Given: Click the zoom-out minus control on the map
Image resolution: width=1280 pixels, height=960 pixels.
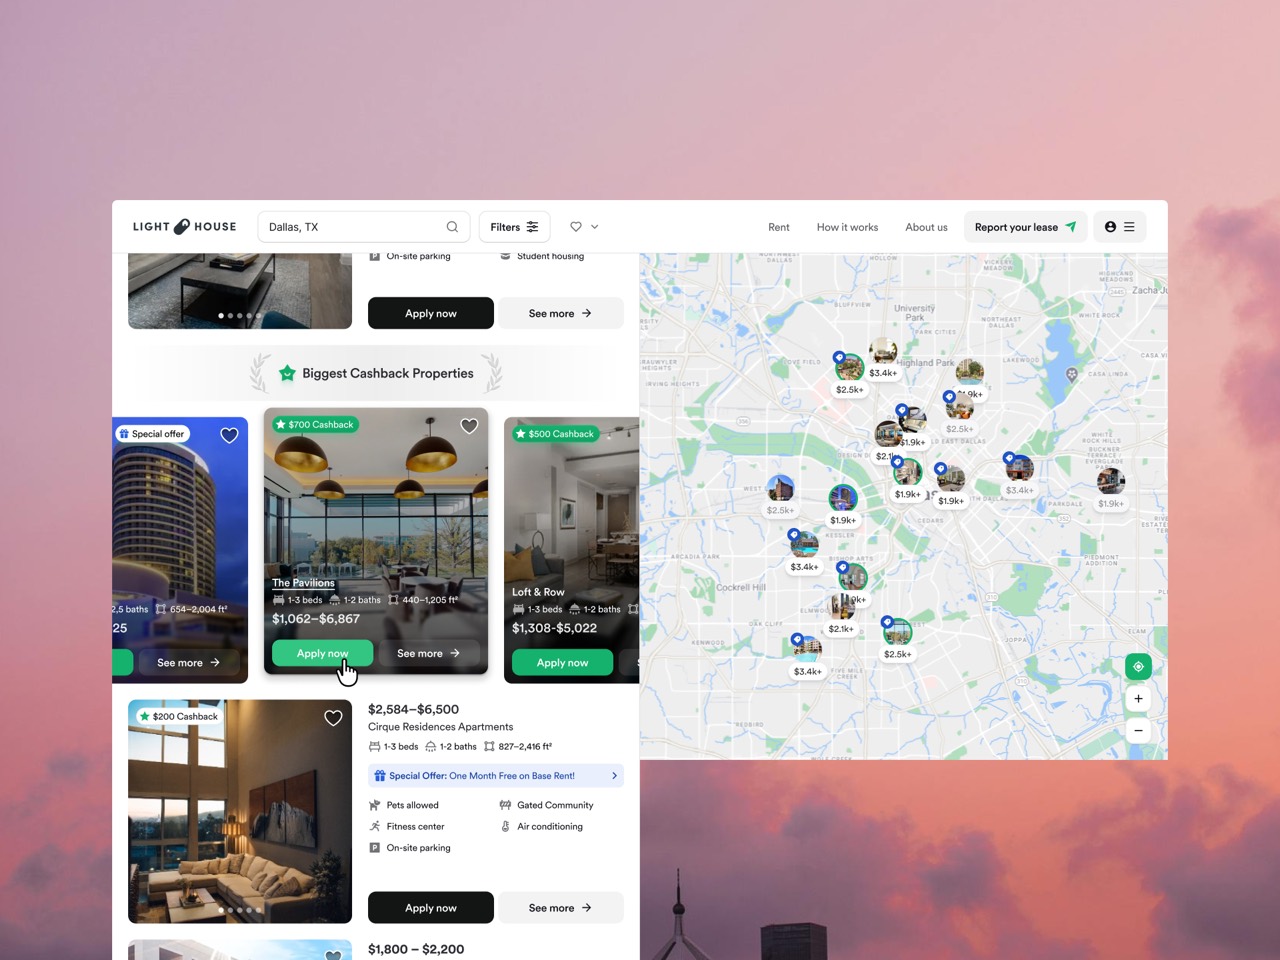Looking at the screenshot, I should point(1138,730).
